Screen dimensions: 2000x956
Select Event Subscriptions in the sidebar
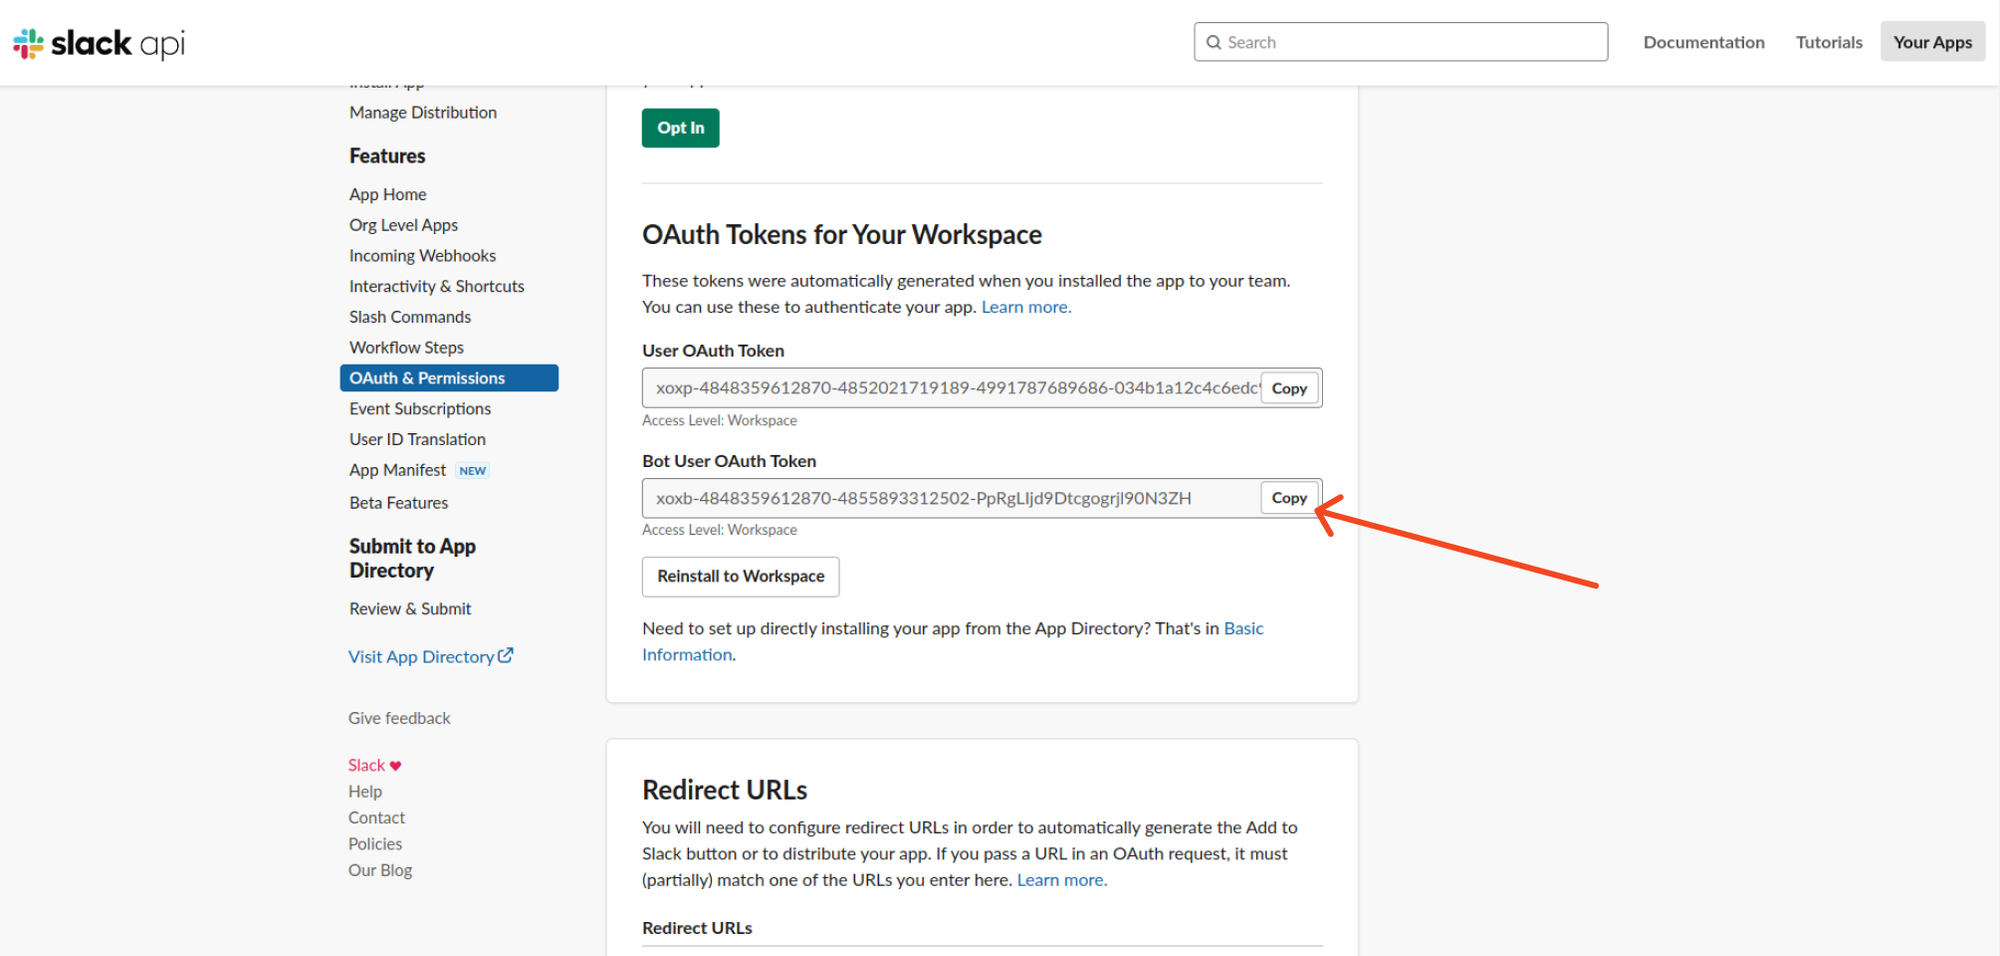click(420, 409)
